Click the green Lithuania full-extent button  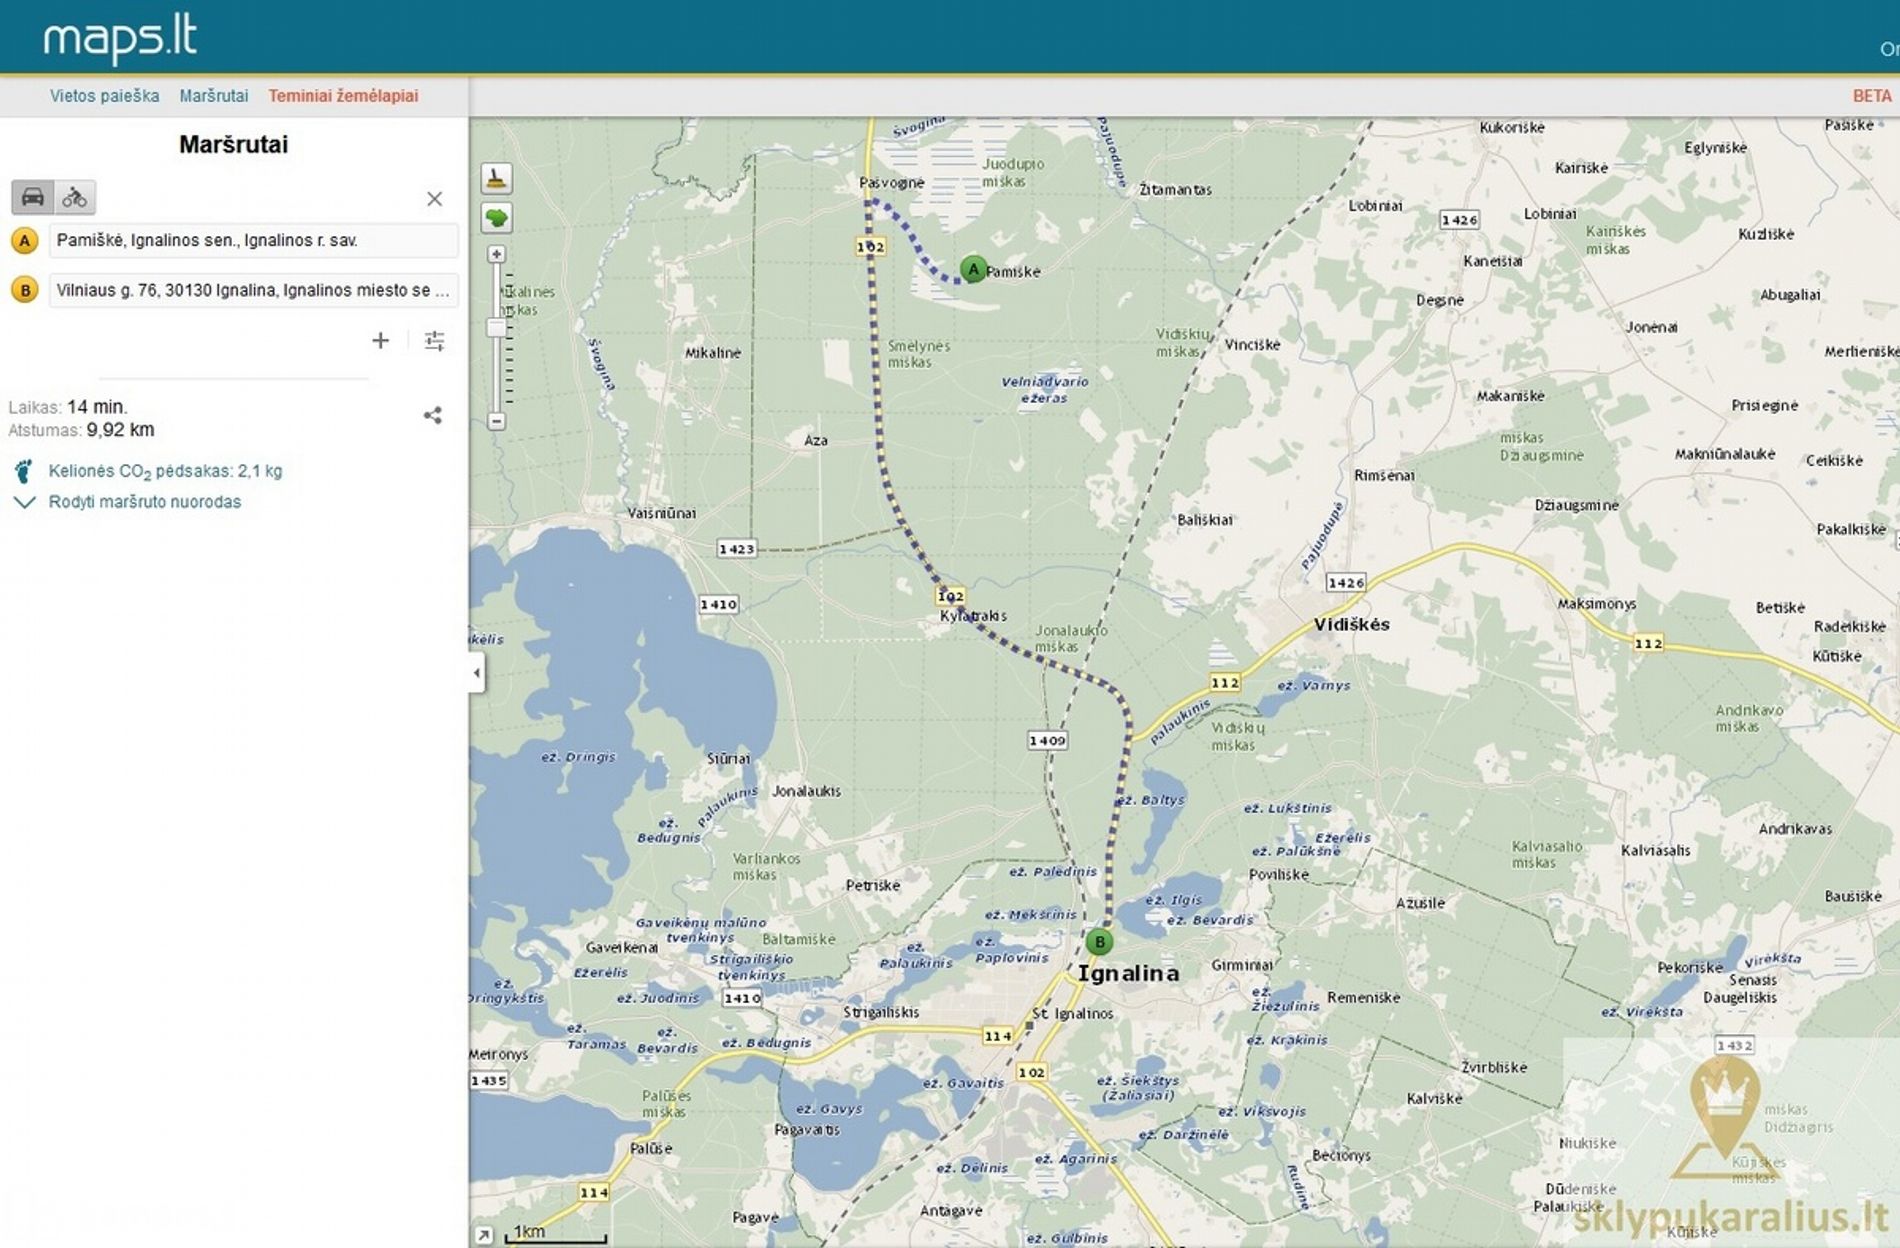(x=496, y=218)
